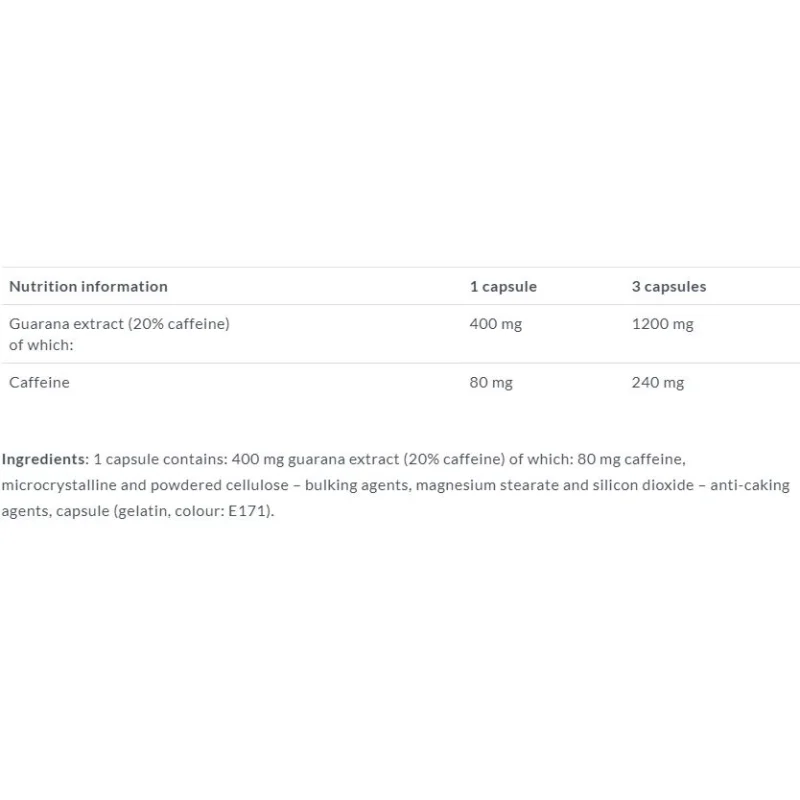The width and height of the screenshot is (800, 800).
Task: Click the 'of which:' text in table
Action: (x=41, y=345)
